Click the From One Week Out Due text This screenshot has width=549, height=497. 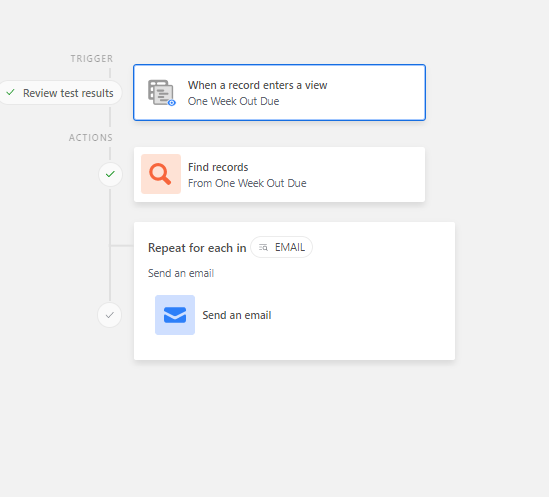point(247,183)
